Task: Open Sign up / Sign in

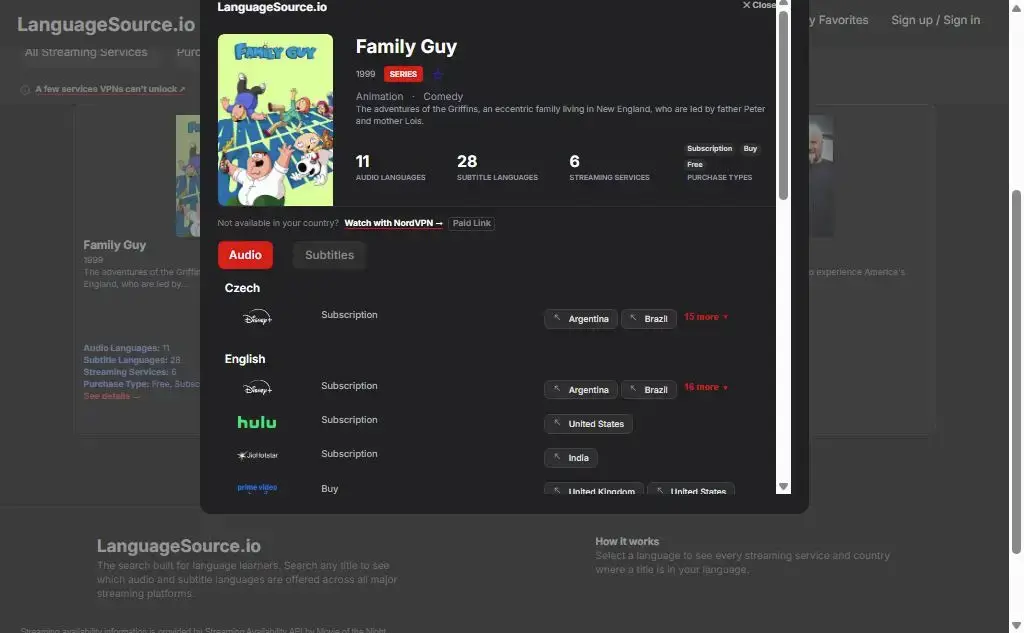Action: point(935,20)
